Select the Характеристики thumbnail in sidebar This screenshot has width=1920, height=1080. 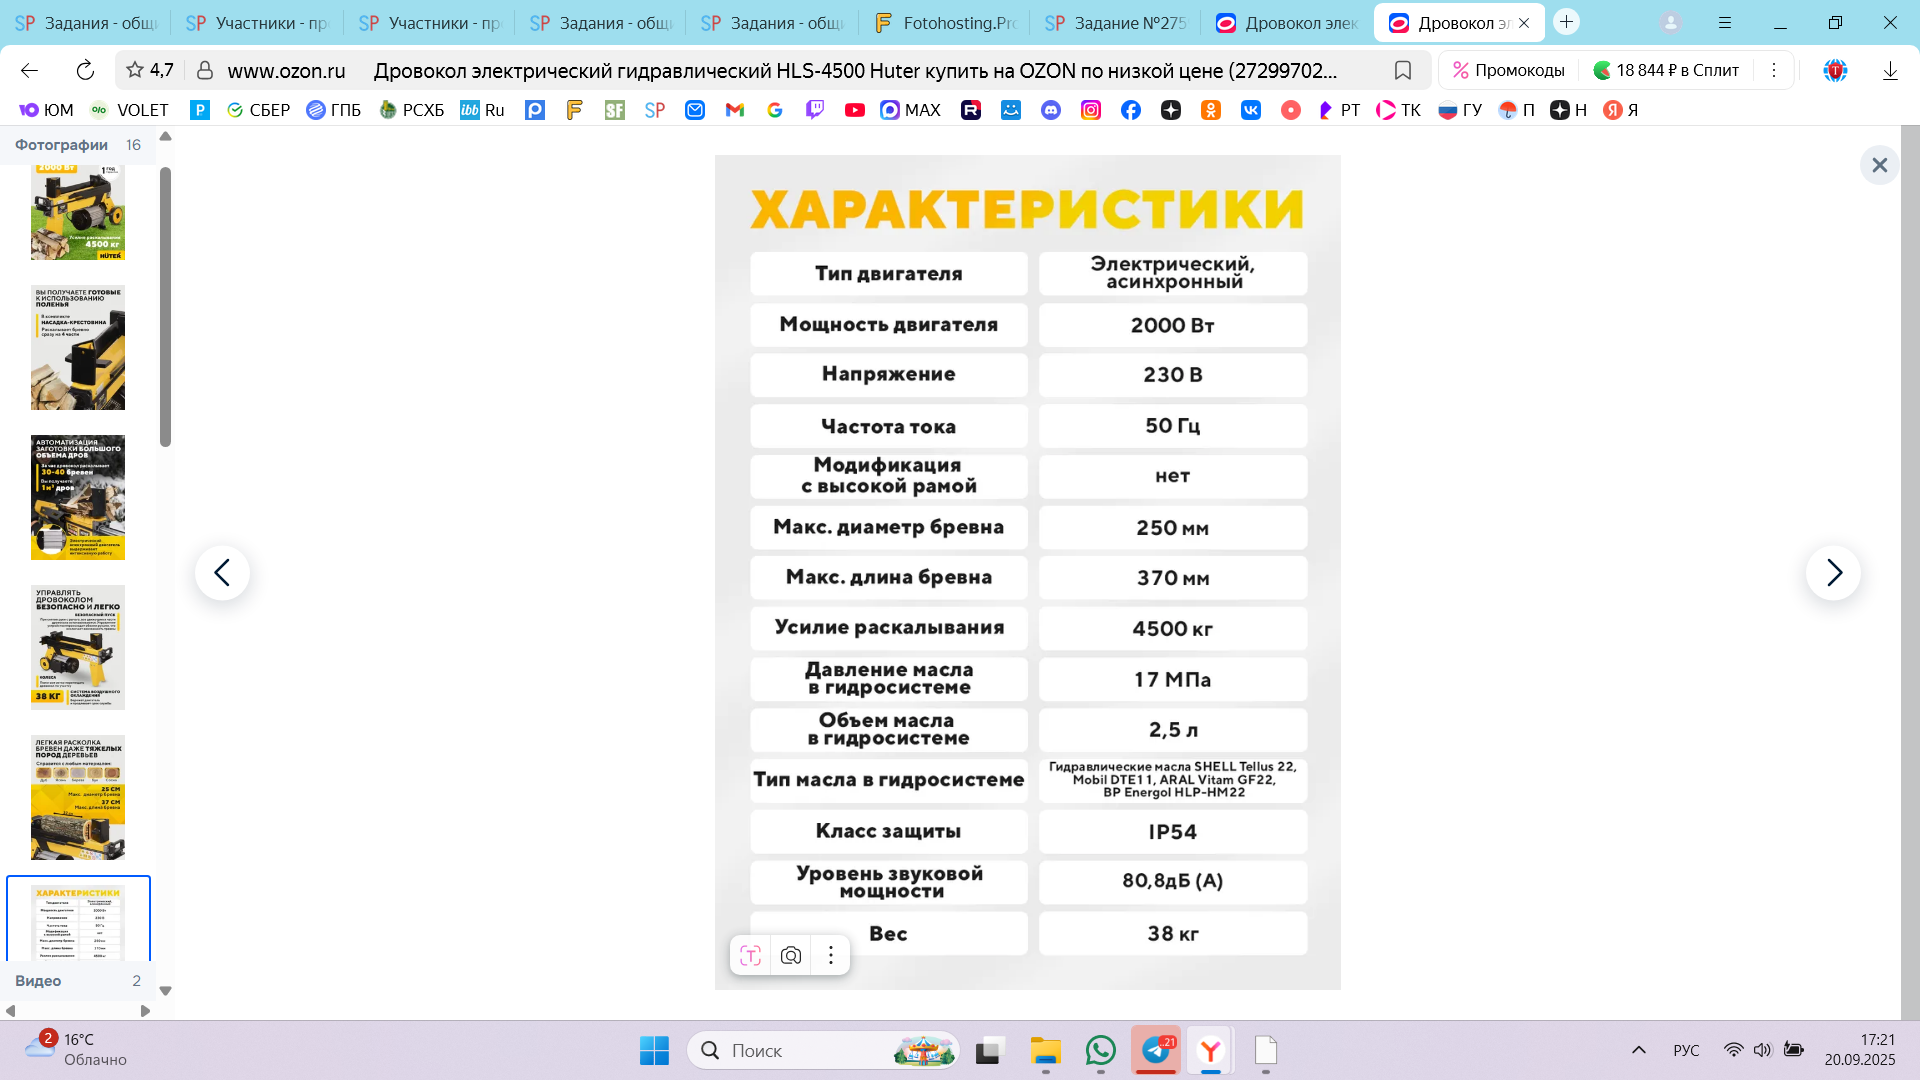pyautogui.click(x=78, y=920)
